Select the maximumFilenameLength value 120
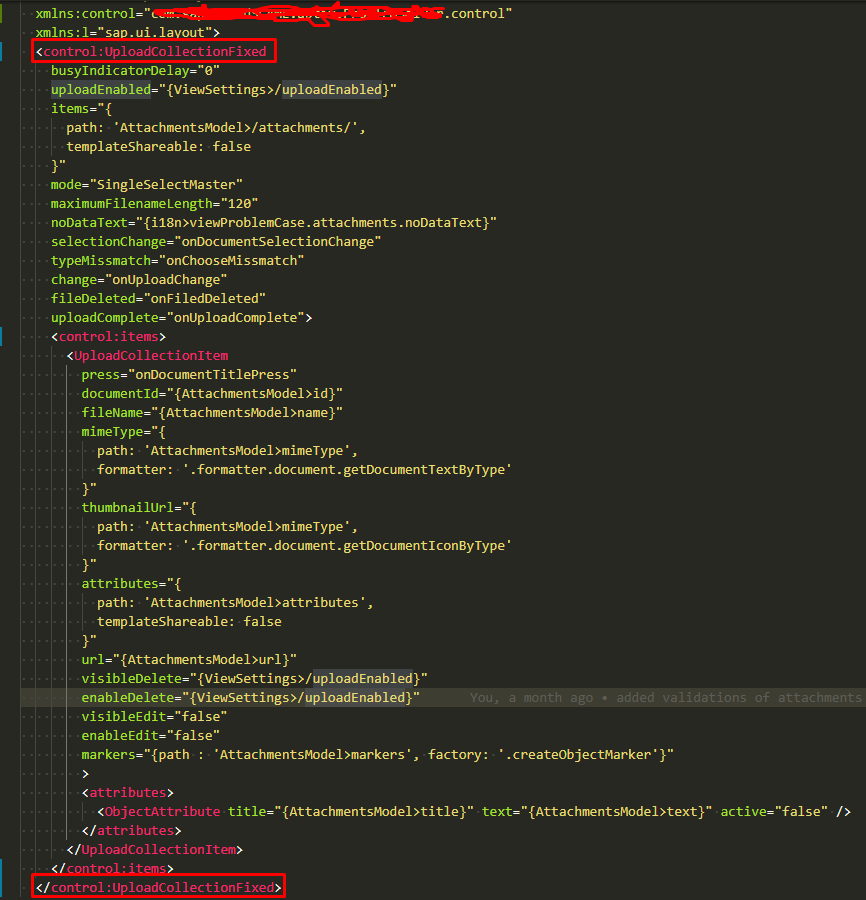Viewport: 866px width, 900px height. coord(240,203)
